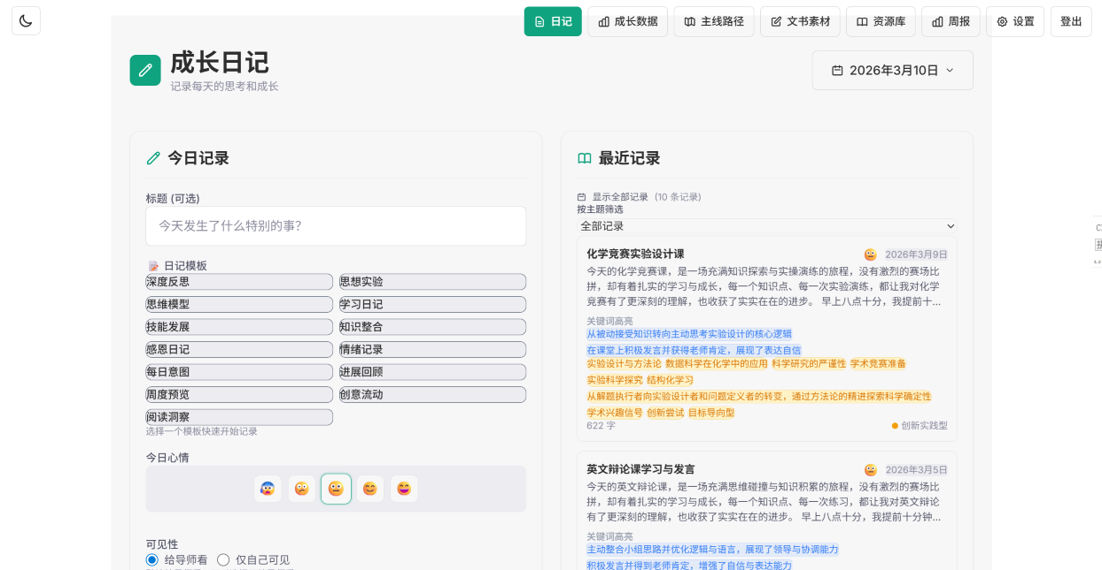The width and height of the screenshot is (1102, 570).
Task: Click the 学术兴趣信号 keyword tag
Action: pos(614,413)
